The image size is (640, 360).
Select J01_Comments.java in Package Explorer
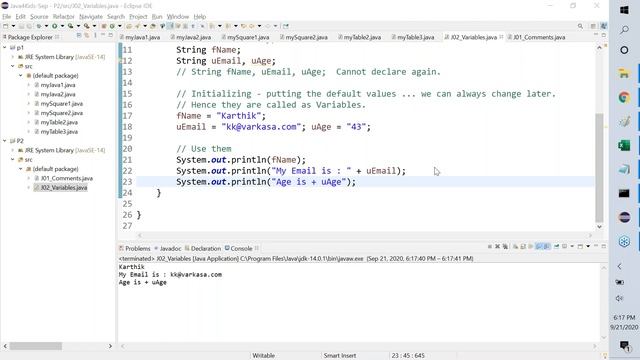pos(66,178)
